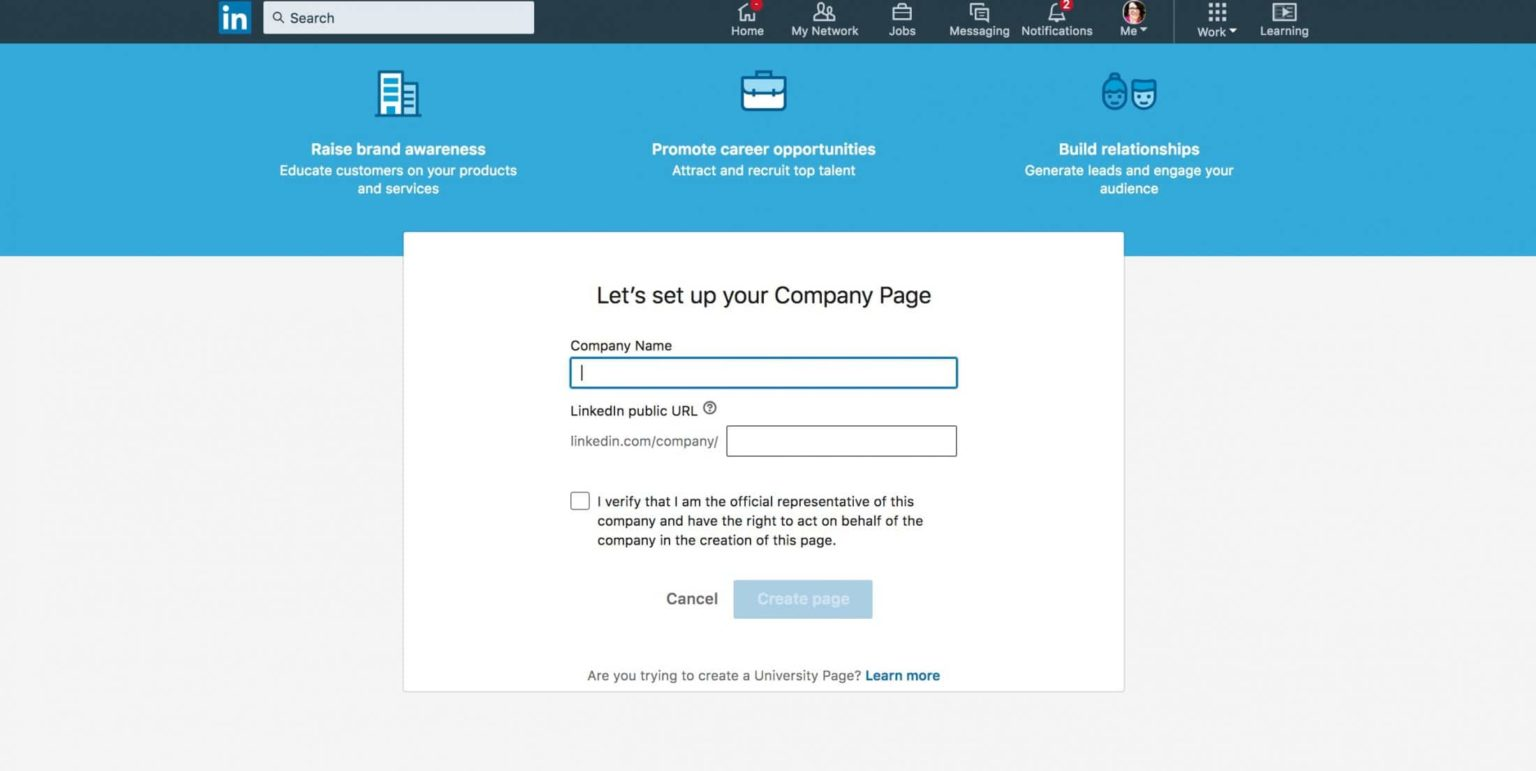Click the Let's set up your Company Page title
Image resolution: width=1536 pixels, height=771 pixels.
pos(763,295)
